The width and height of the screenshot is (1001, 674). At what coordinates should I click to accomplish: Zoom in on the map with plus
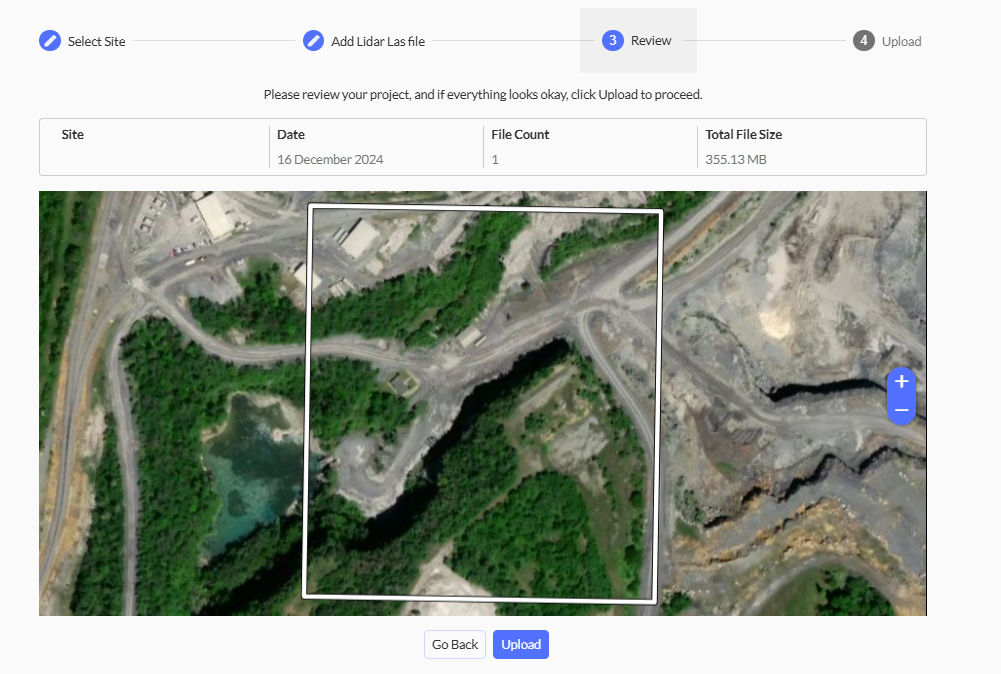point(901,381)
